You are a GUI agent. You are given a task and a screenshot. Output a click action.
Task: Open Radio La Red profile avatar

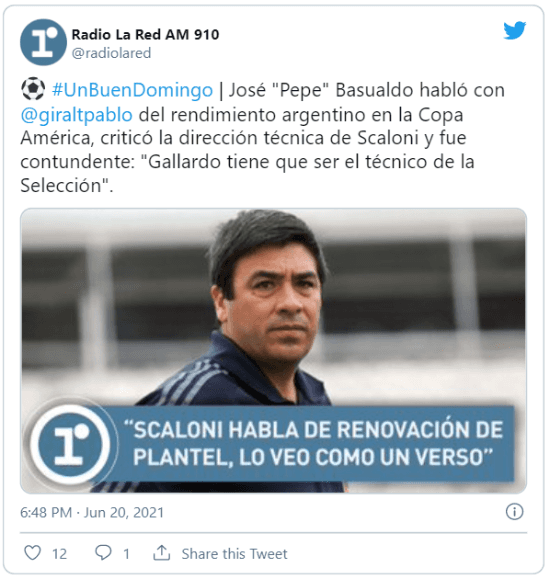[x=43, y=42]
